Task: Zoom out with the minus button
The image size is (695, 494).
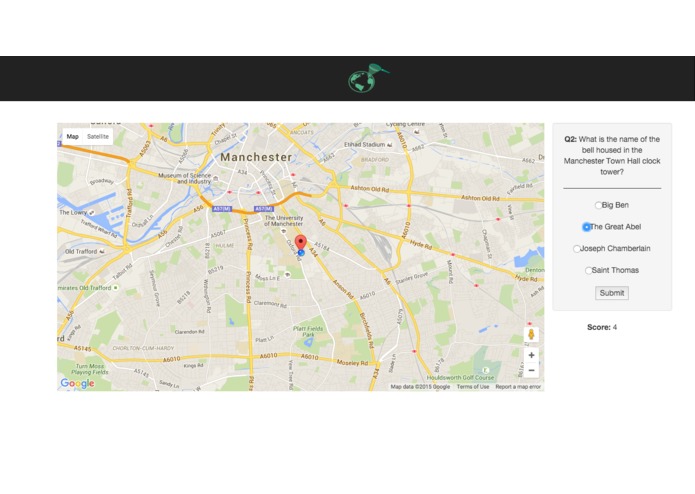Action: click(531, 370)
